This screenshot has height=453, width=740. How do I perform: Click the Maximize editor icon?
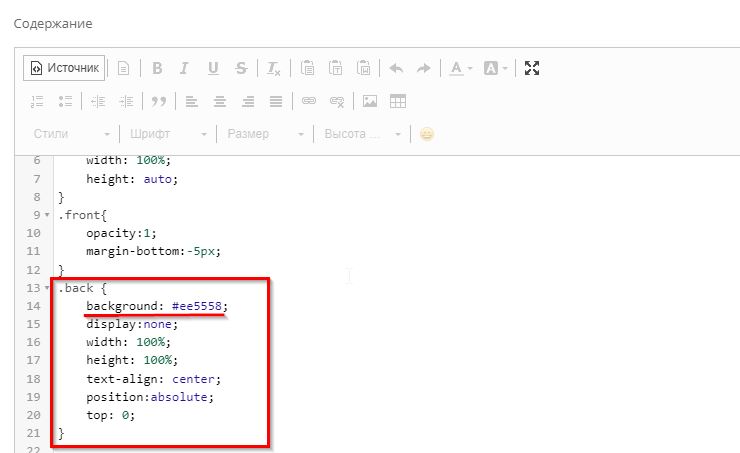pos(532,68)
